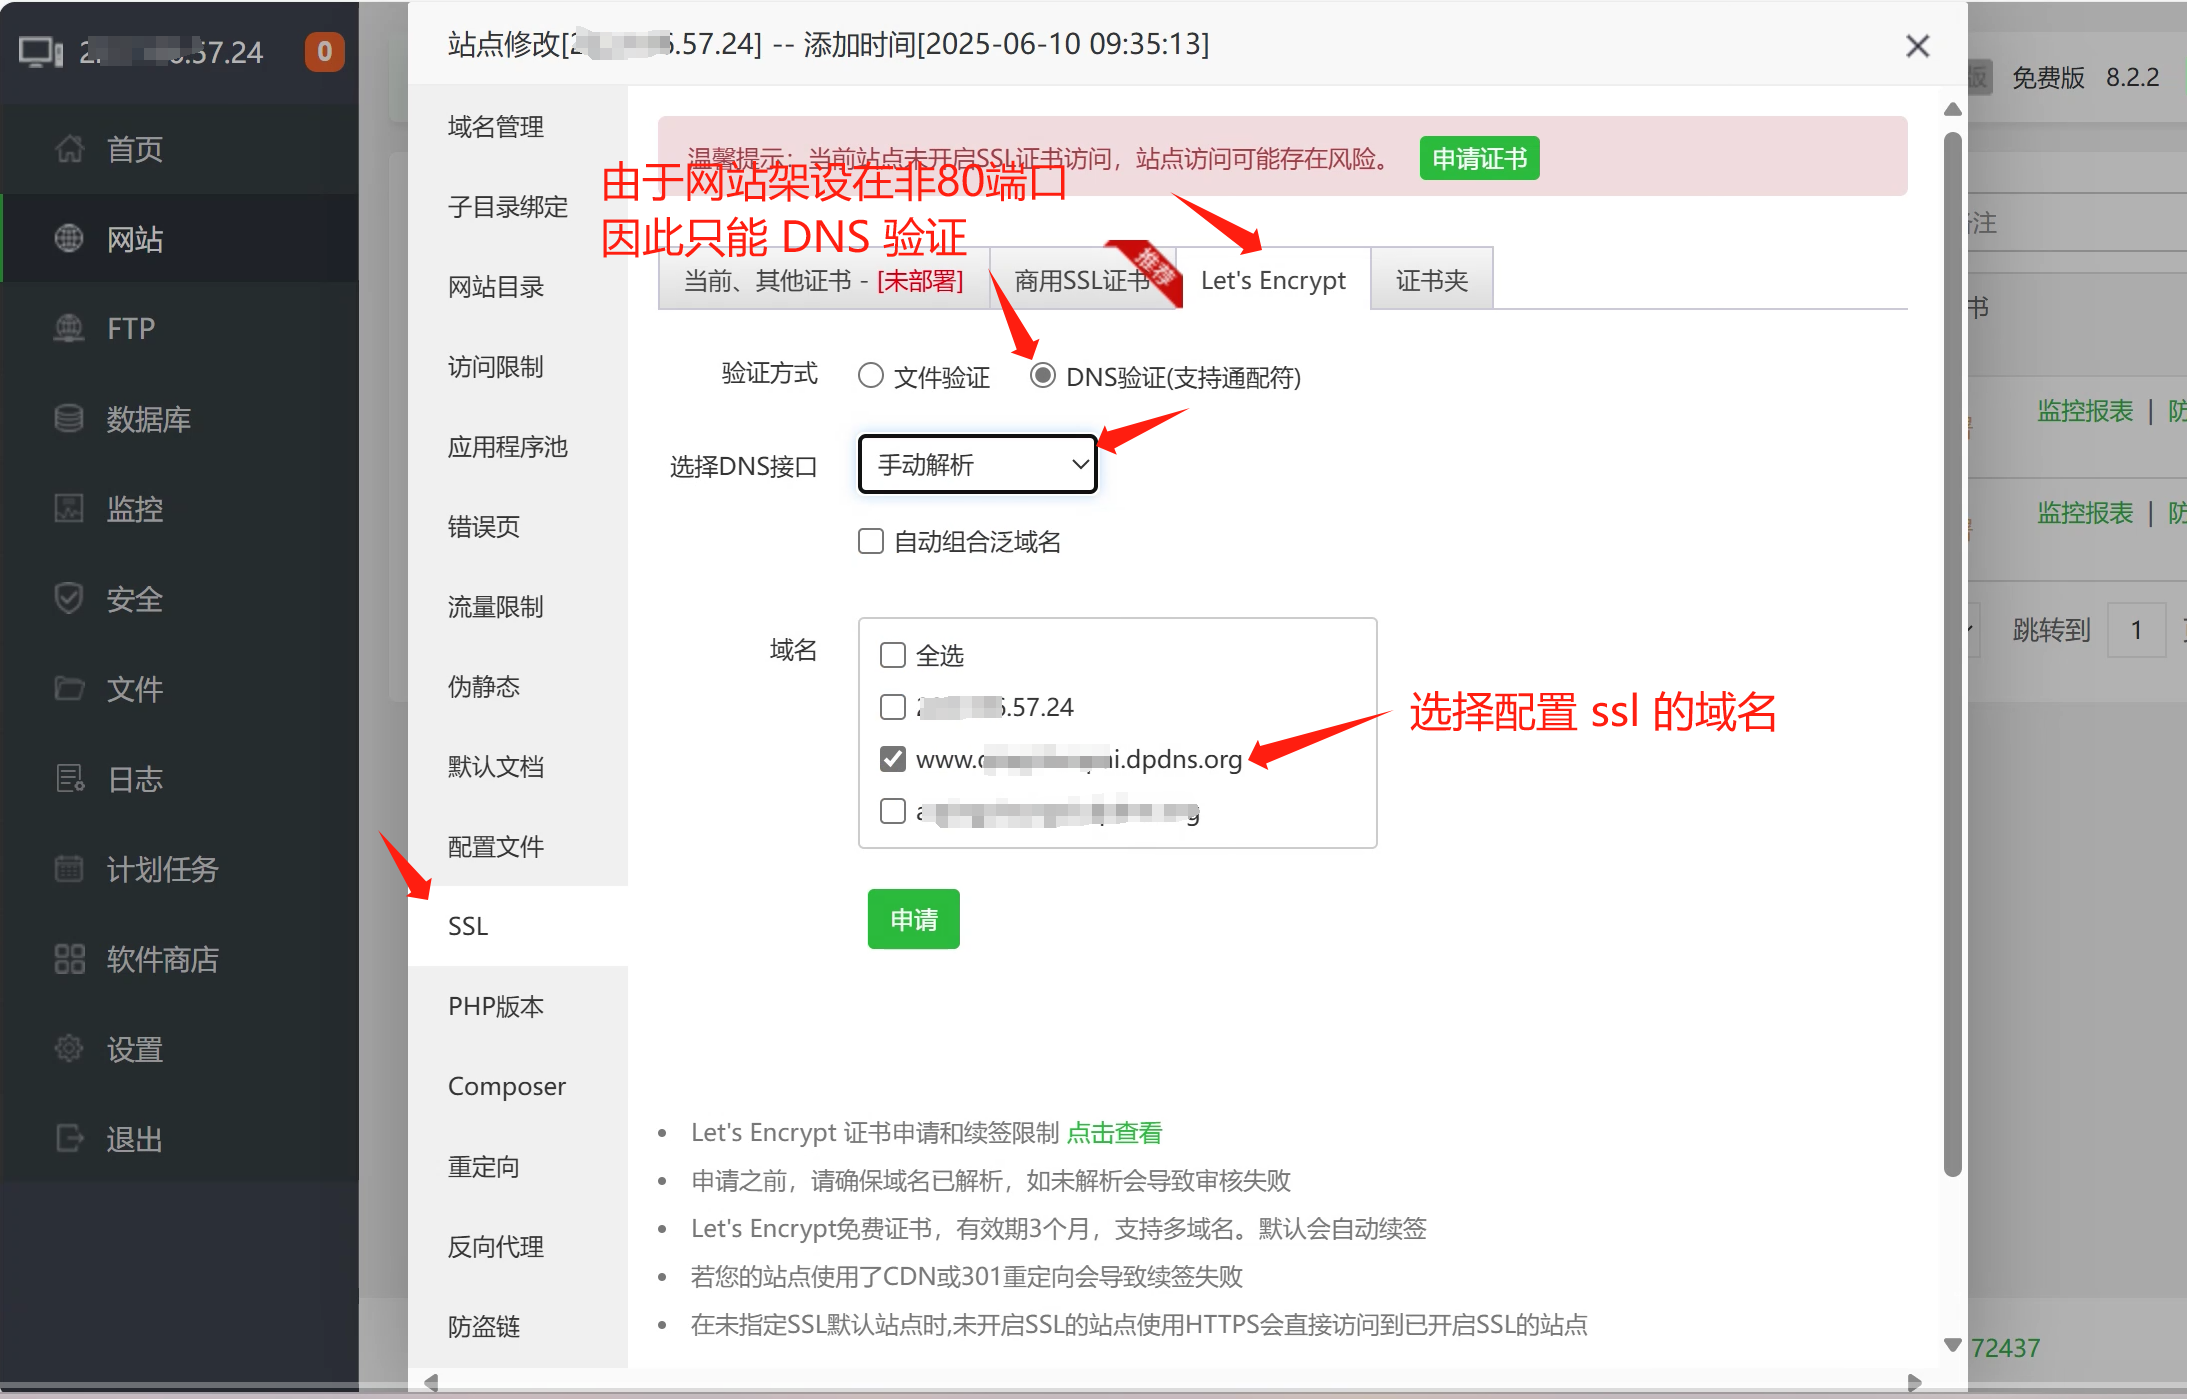Click the Software Store grid icon
The width and height of the screenshot is (2187, 1399).
[69, 958]
